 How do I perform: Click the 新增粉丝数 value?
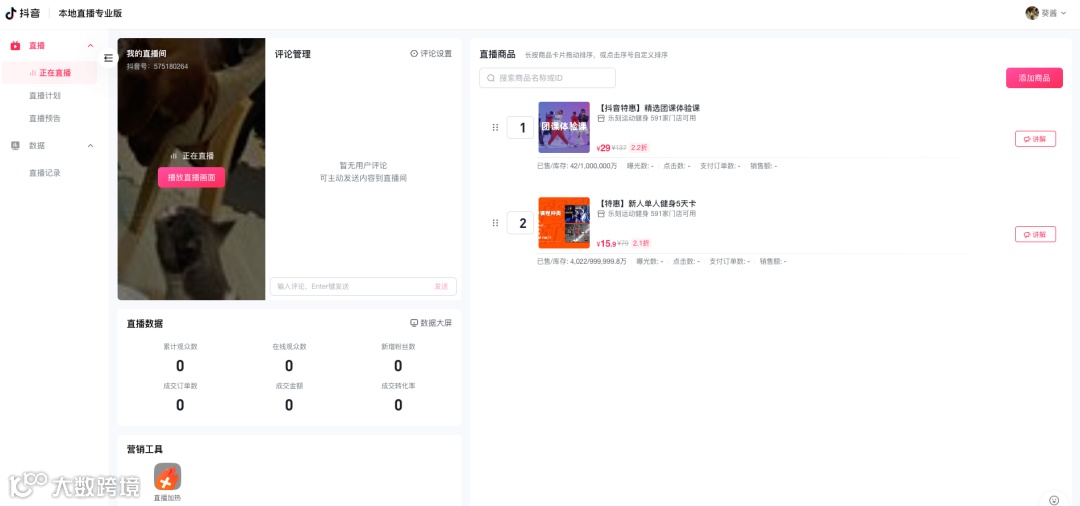[x=398, y=366]
